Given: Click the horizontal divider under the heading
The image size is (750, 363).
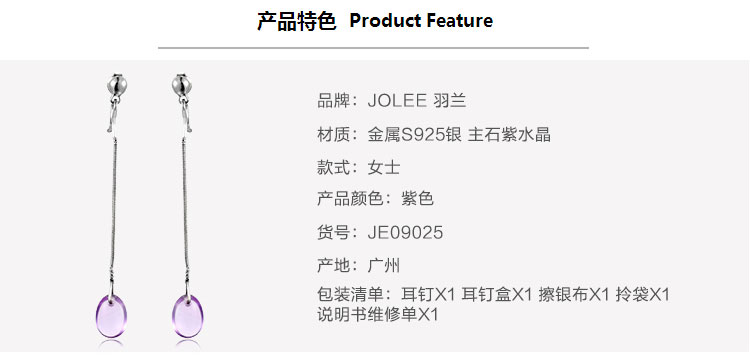Looking at the screenshot, I should (x=373, y=48).
